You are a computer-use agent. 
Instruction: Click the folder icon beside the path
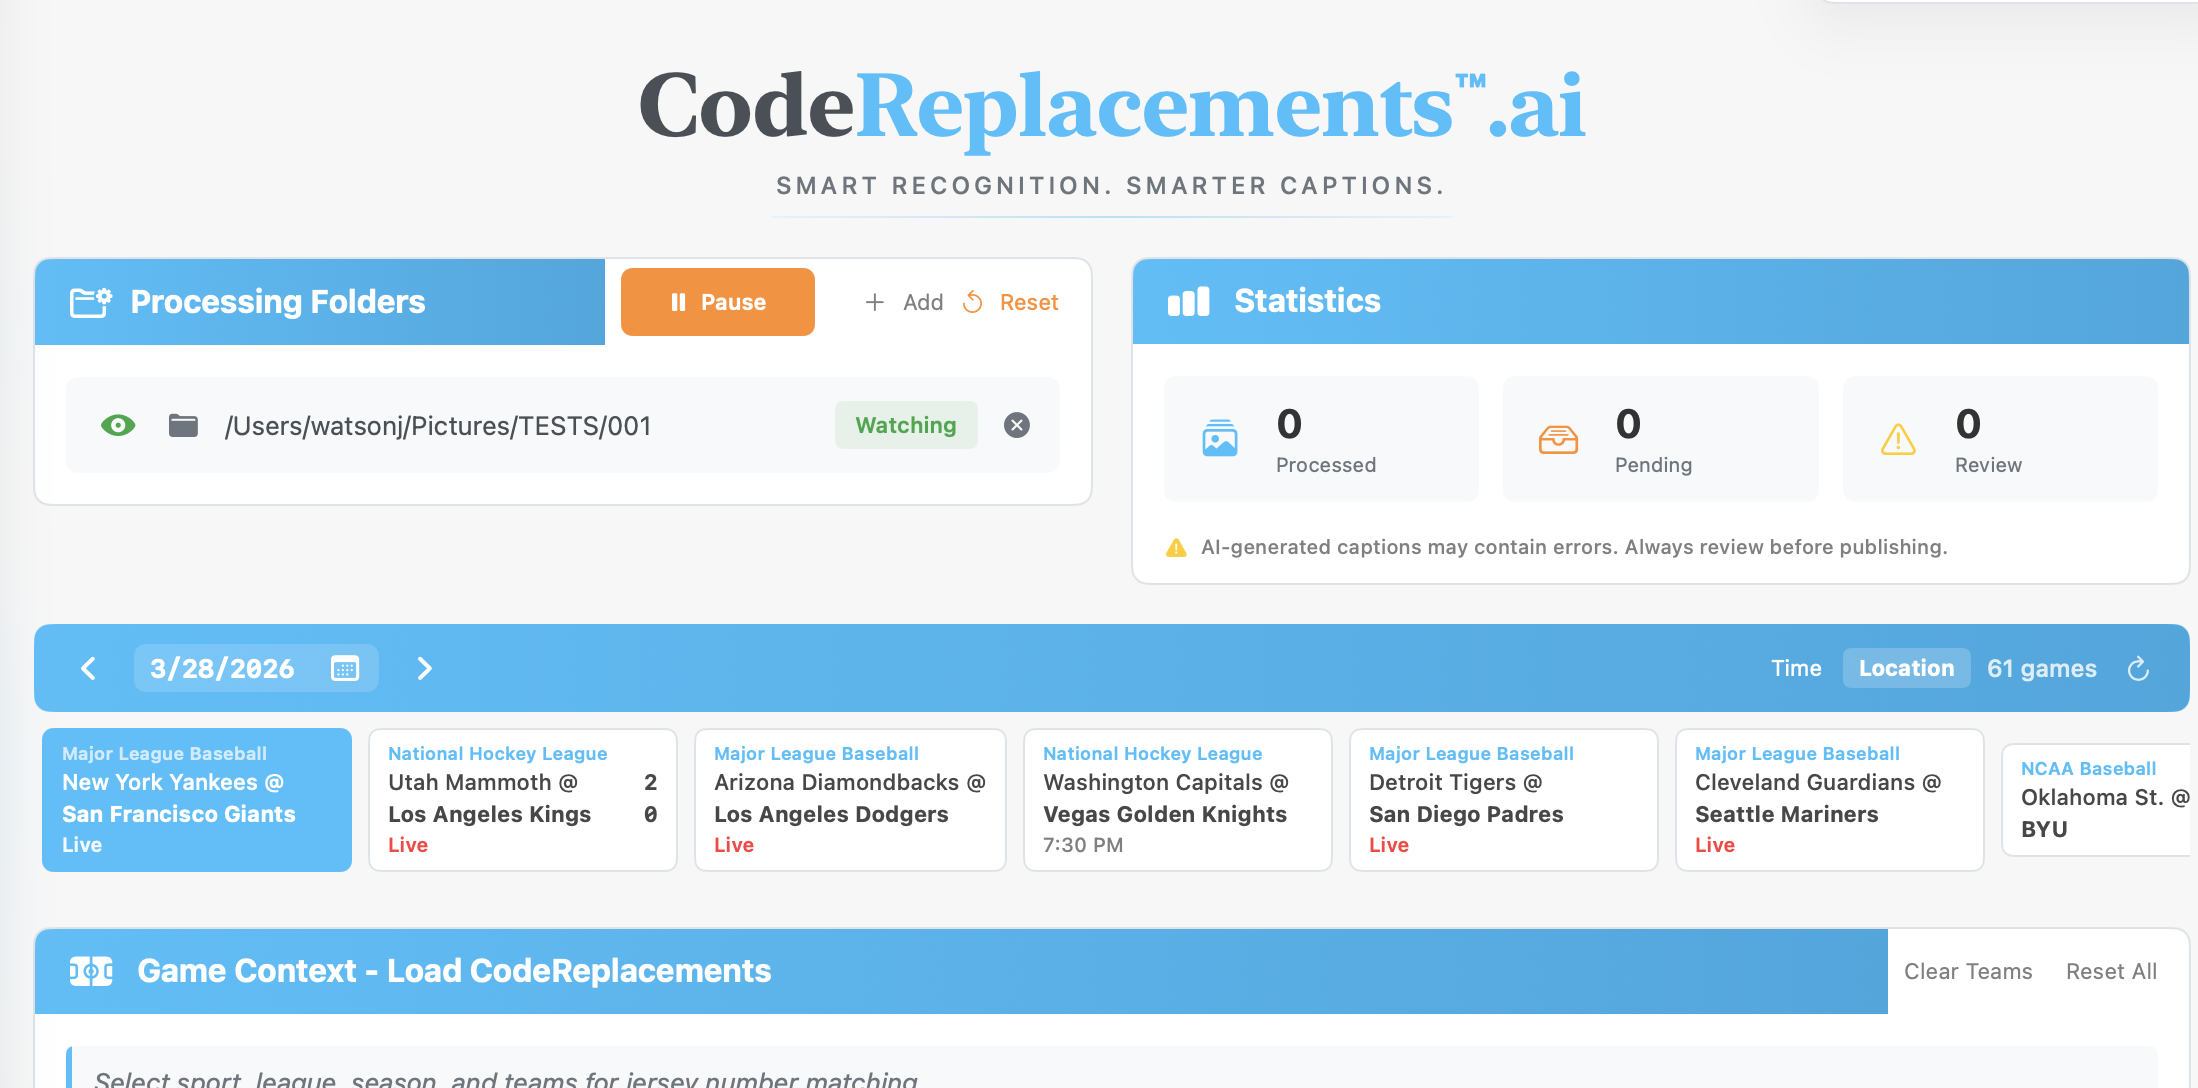[x=183, y=425]
